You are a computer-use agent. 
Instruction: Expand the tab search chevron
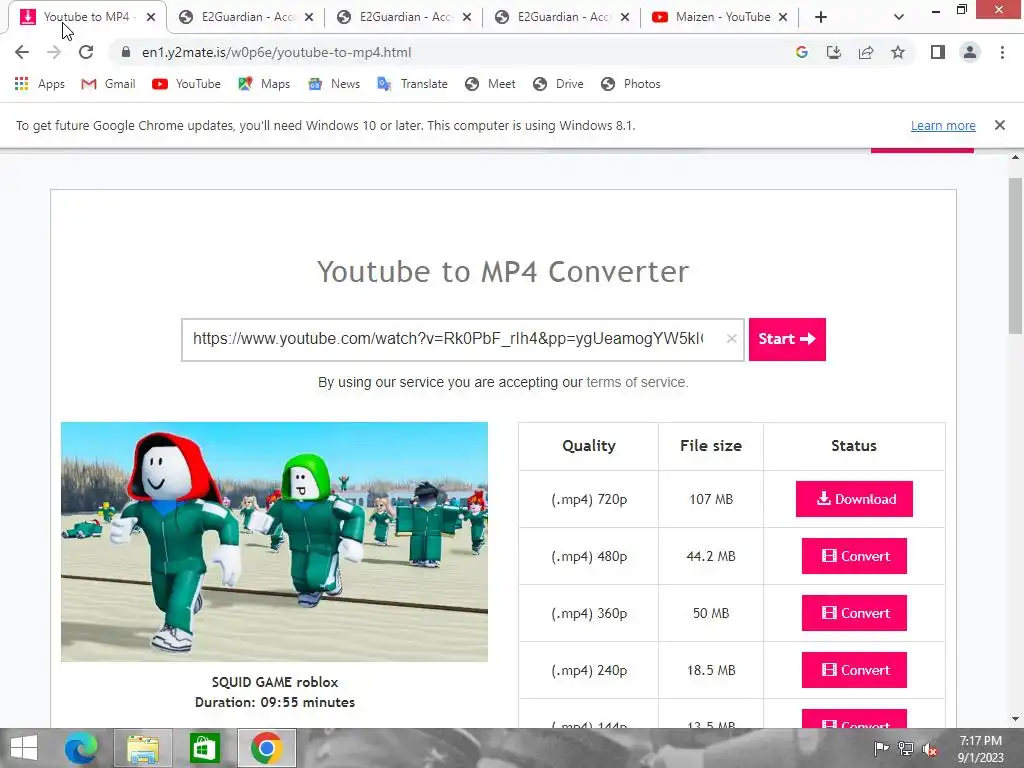coord(899,17)
